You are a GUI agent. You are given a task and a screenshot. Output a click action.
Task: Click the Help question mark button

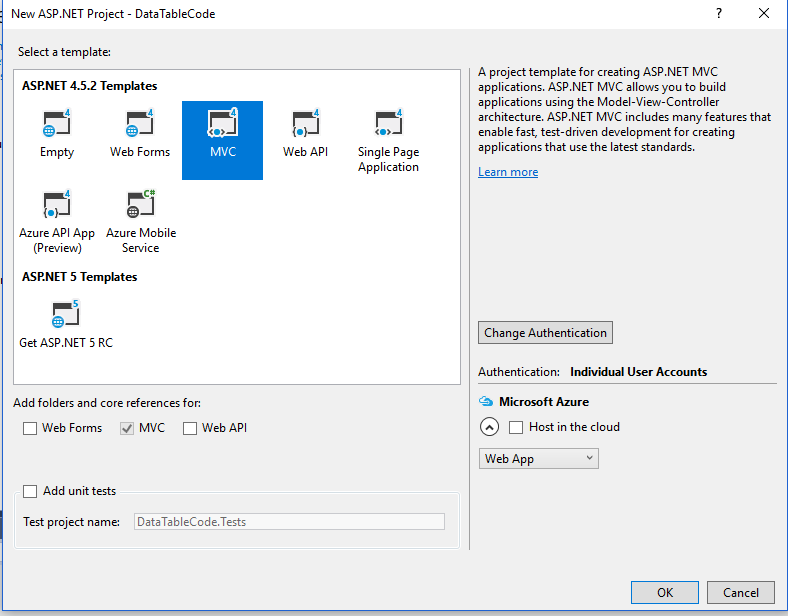(691, 13)
